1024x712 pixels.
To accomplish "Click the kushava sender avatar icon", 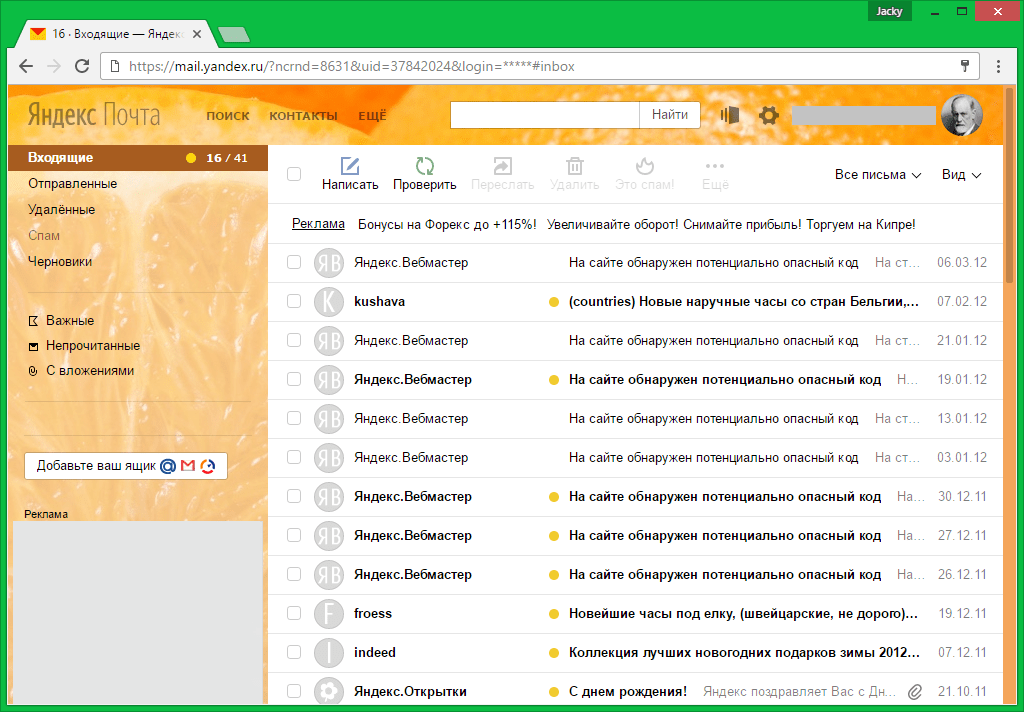I will 328,301.
